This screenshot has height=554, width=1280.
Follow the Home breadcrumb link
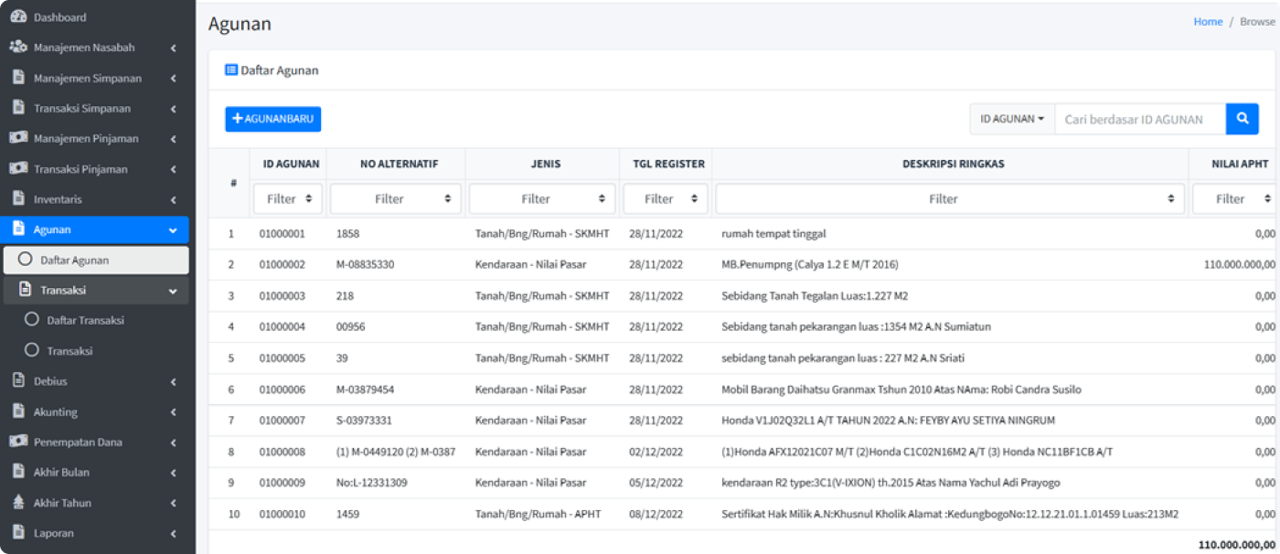1207,22
